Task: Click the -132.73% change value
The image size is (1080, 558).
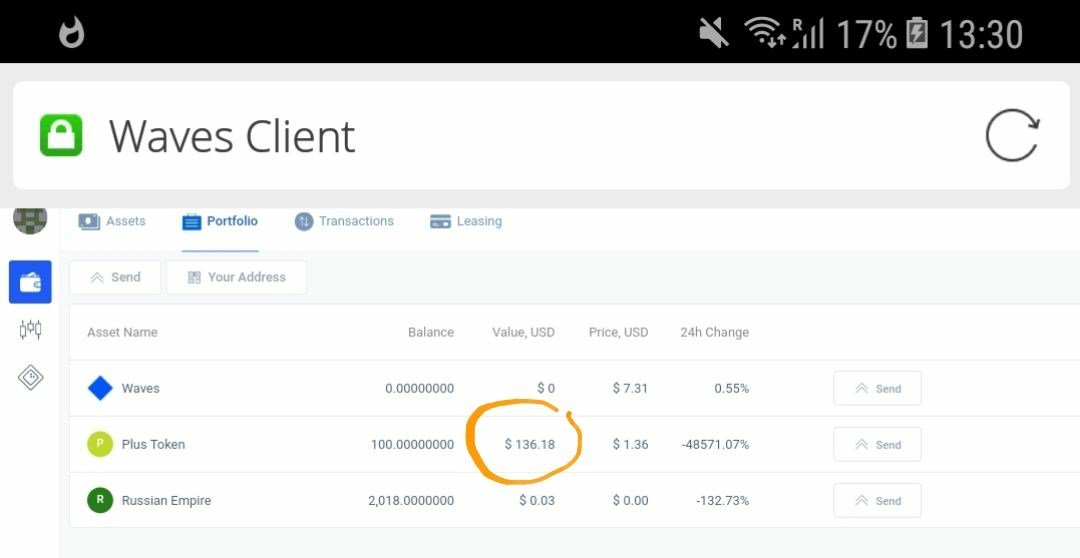Action: pos(723,501)
